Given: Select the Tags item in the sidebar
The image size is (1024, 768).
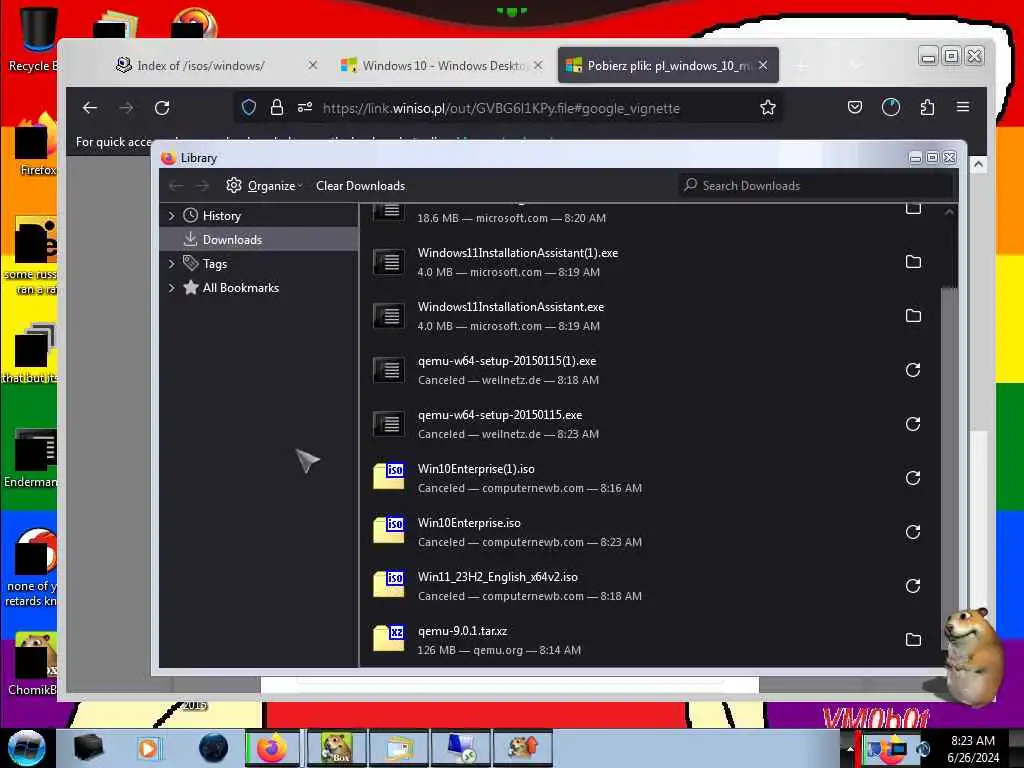Looking at the screenshot, I should 259,264.
